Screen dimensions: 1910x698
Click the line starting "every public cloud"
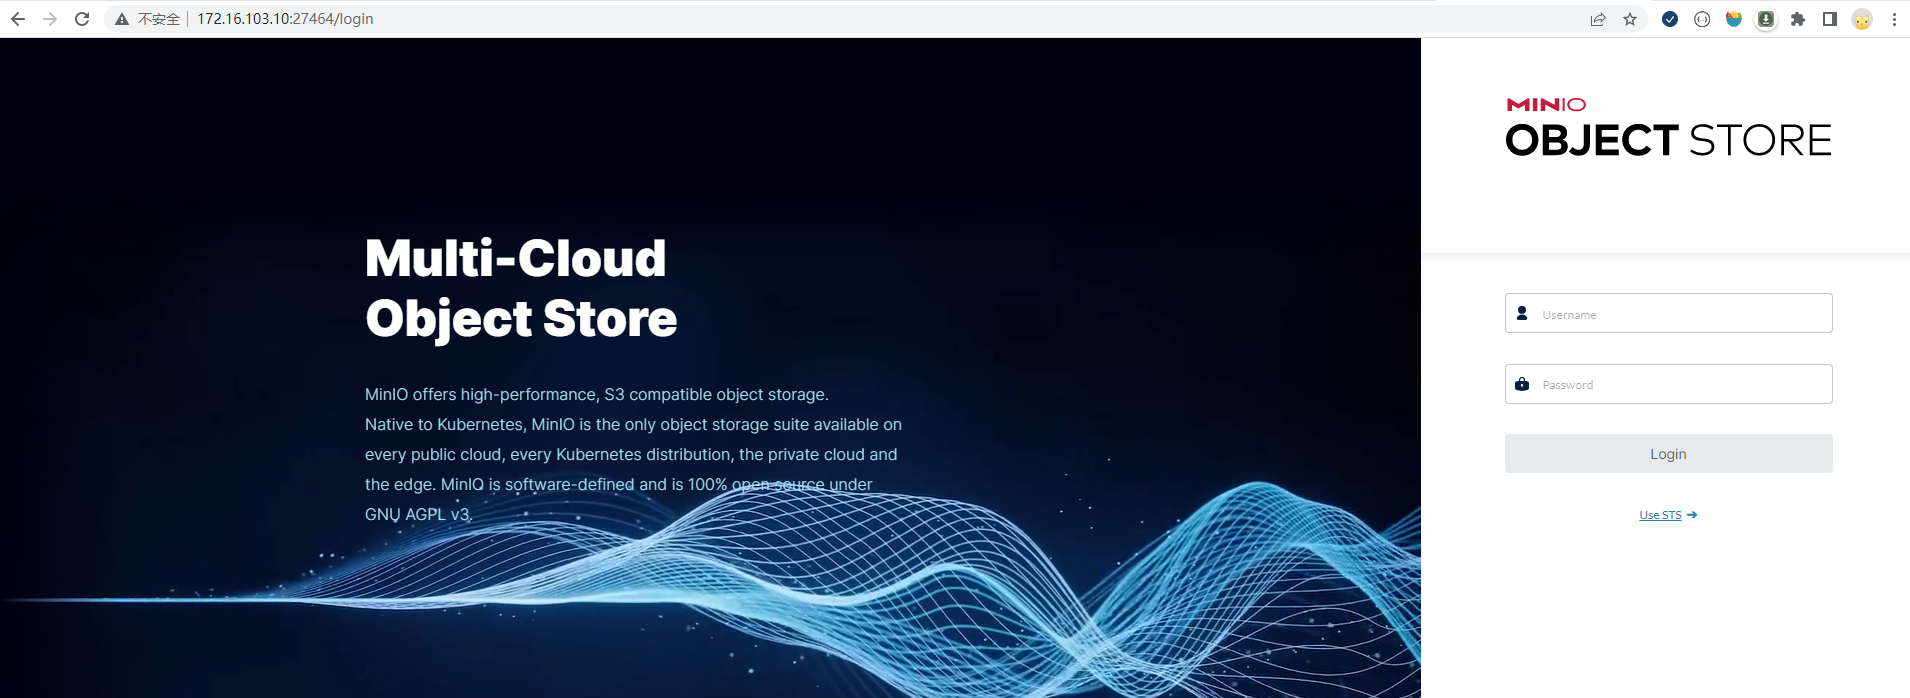click(631, 455)
